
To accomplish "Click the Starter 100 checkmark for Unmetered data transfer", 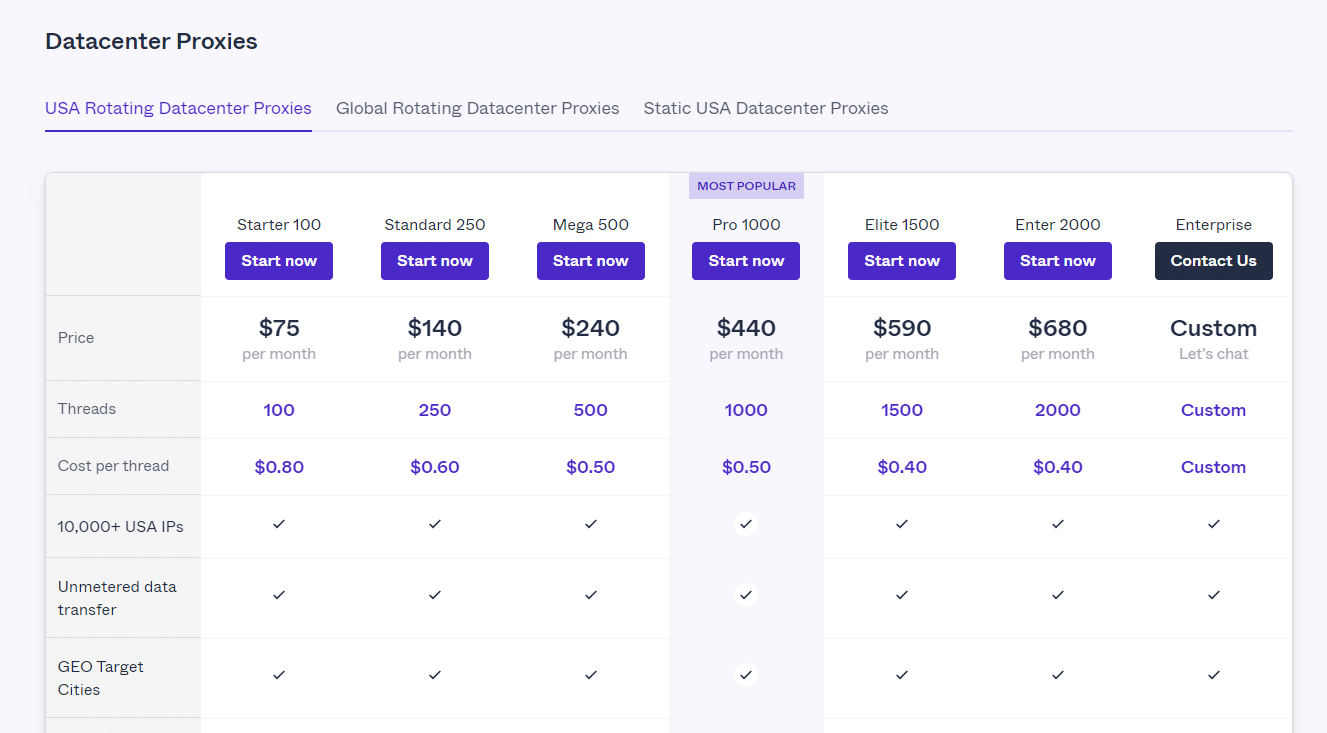I will [279, 595].
